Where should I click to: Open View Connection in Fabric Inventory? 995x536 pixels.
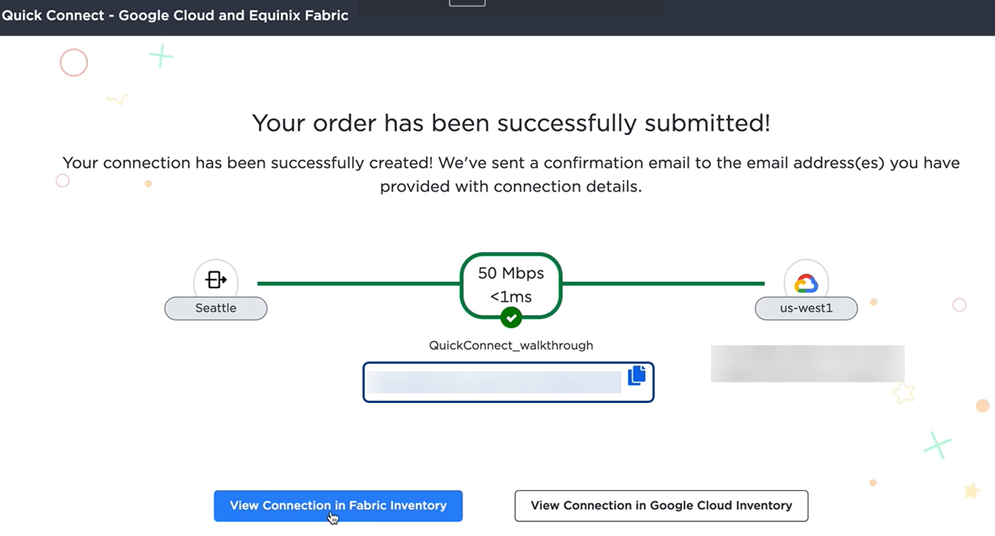tap(338, 506)
